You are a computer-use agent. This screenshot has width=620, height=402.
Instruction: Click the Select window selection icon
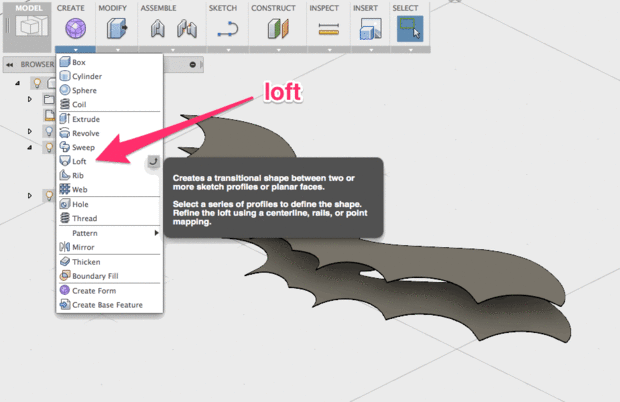coord(410,29)
